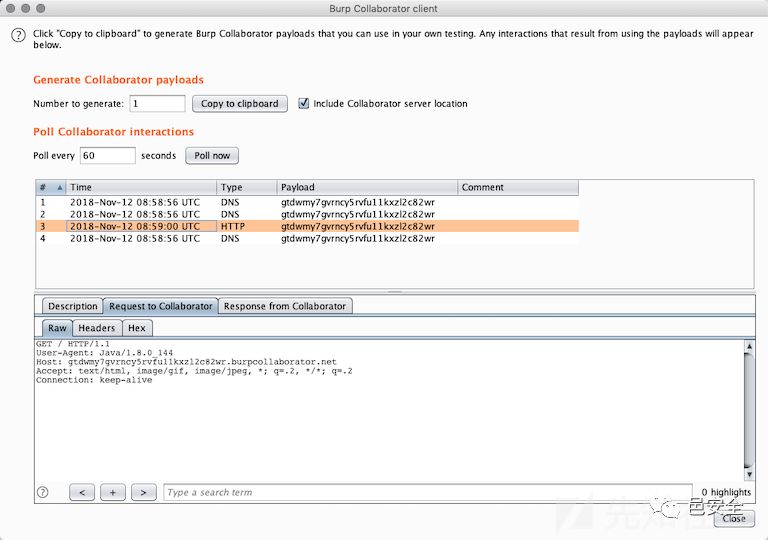Click the 'GET / HTTP/1.1' request line

73,344
